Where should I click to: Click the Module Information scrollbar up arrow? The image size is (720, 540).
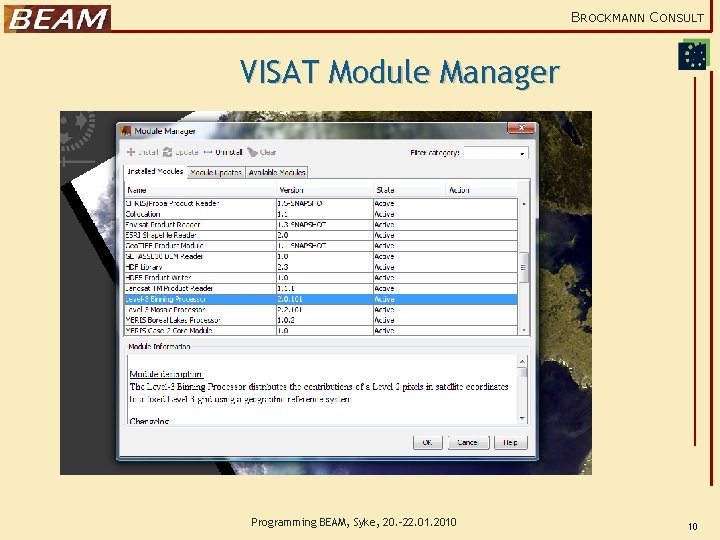(522, 362)
